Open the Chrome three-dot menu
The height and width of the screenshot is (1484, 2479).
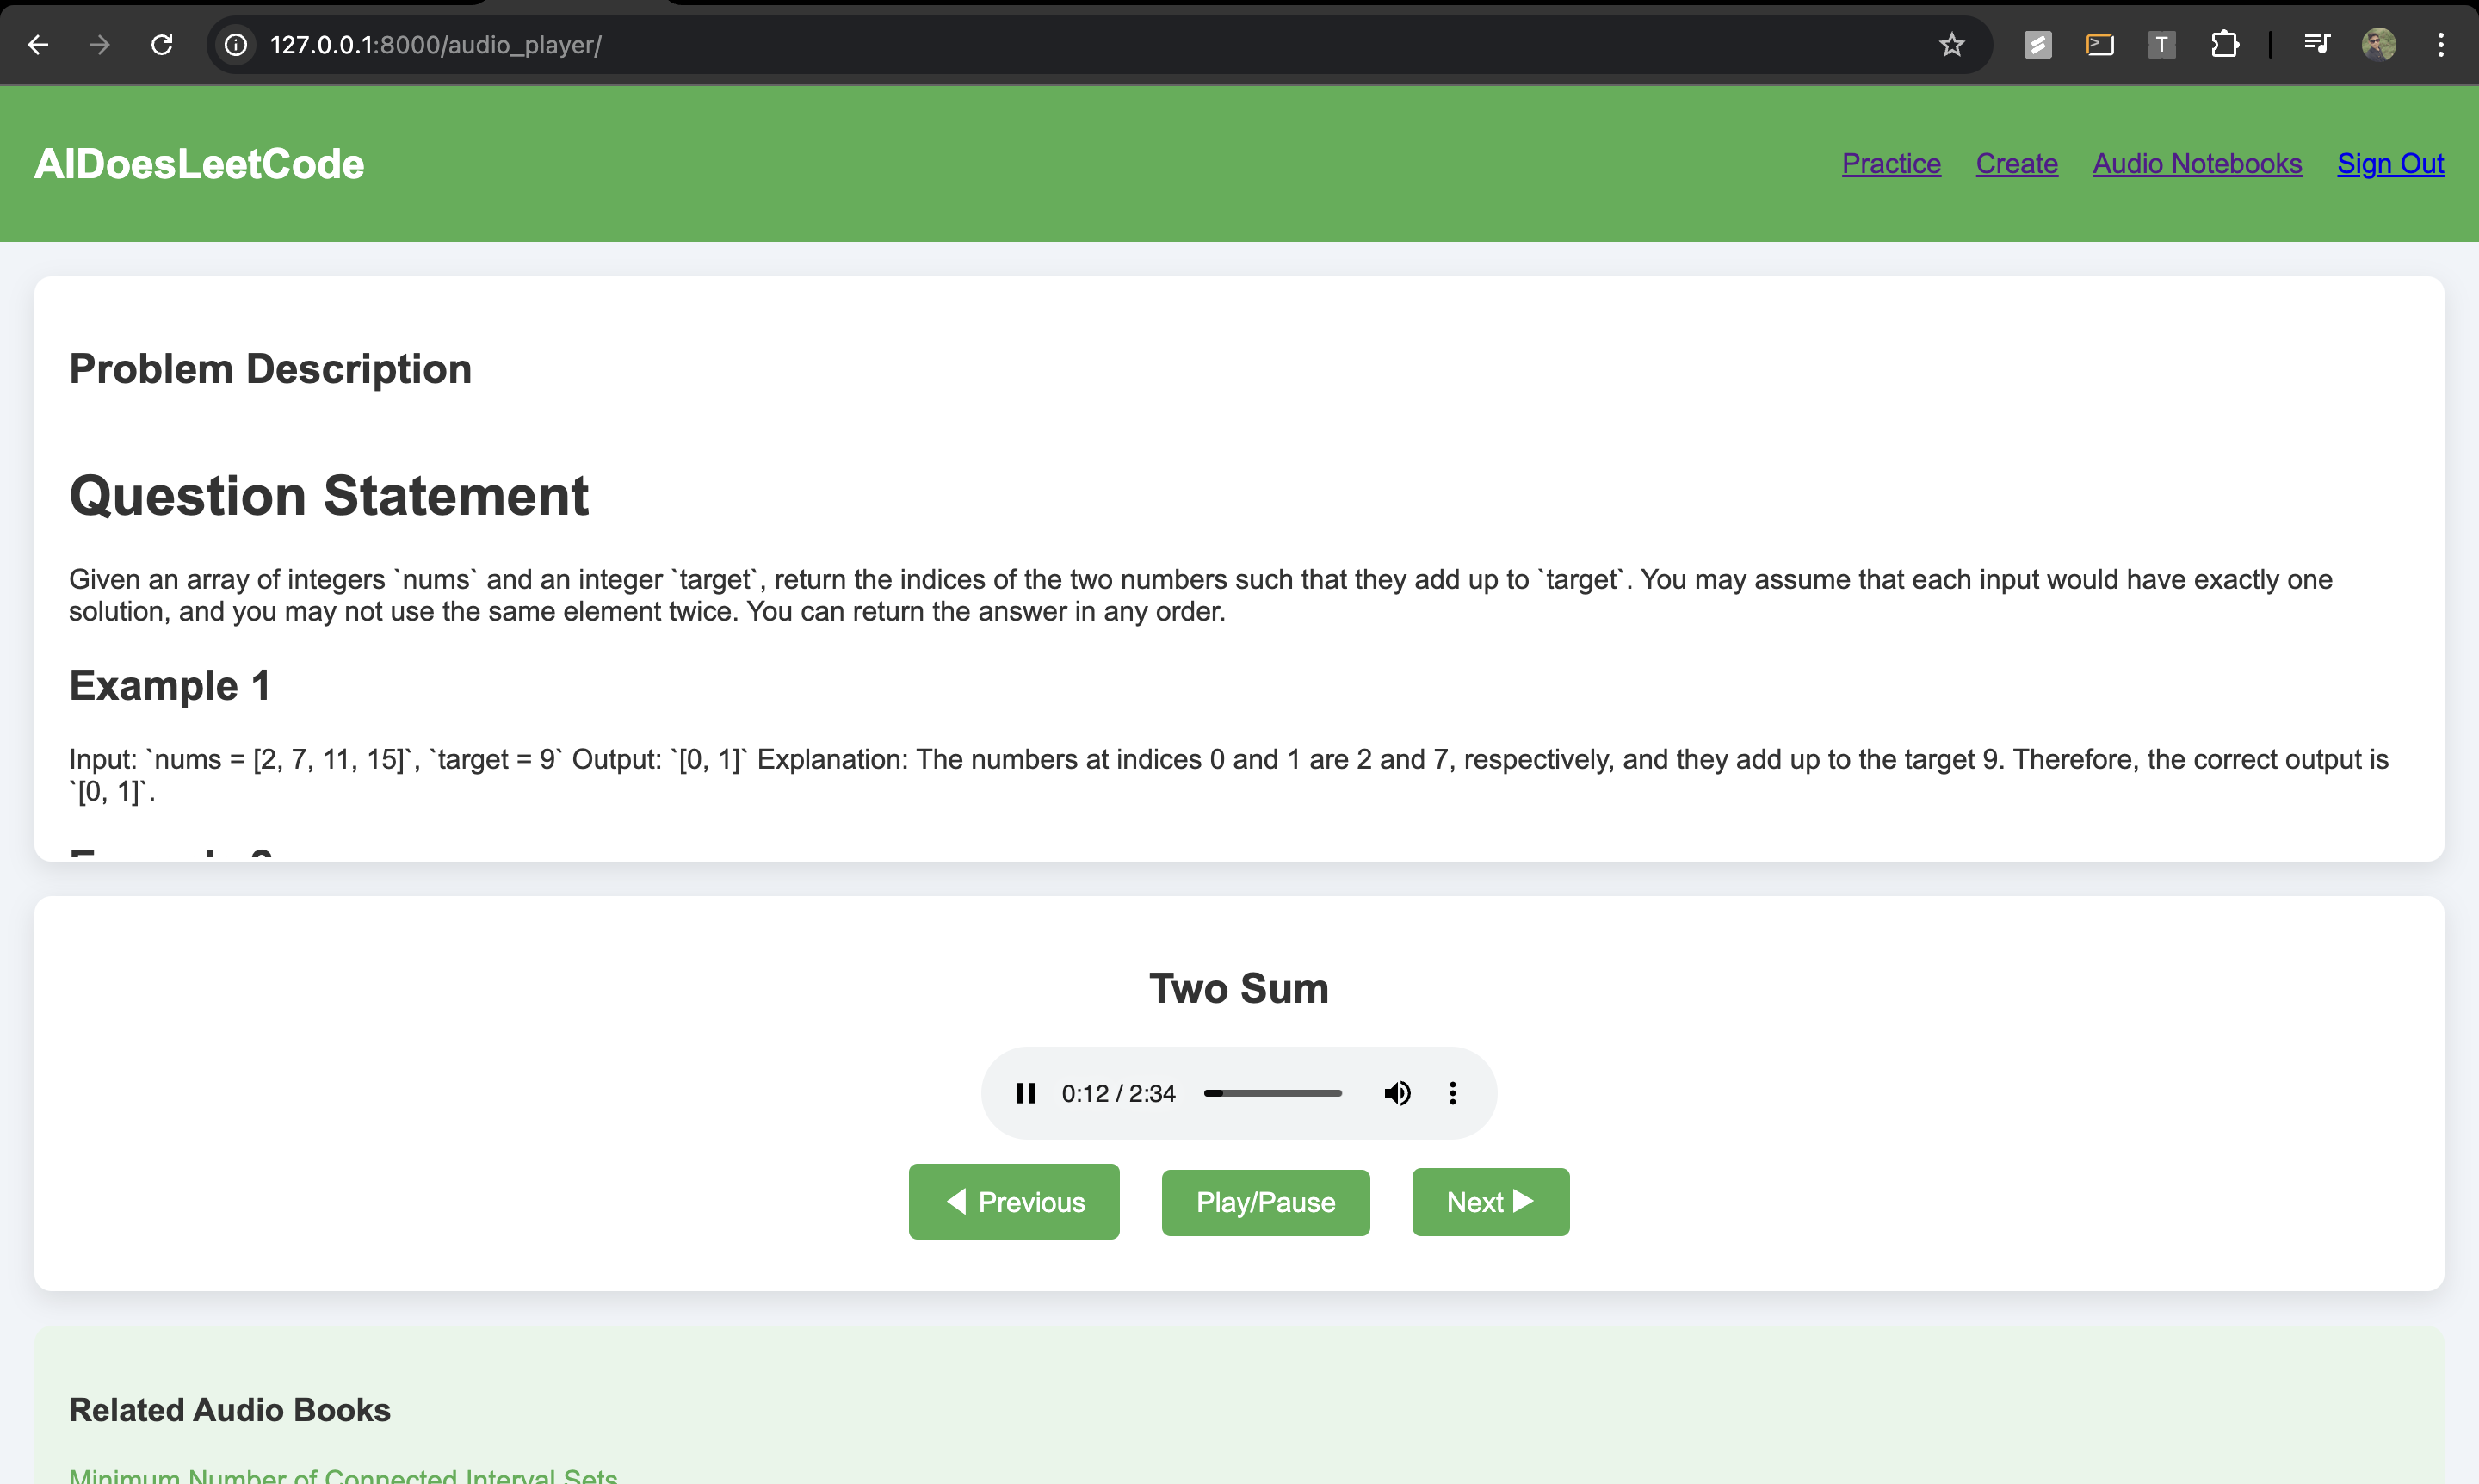[x=2440, y=45]
